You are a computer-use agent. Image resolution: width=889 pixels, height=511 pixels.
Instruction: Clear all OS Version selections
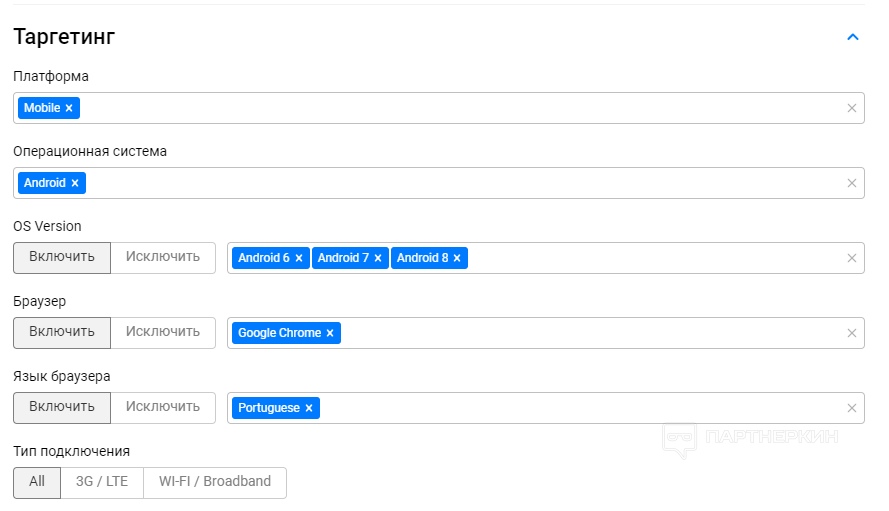[852, 258]
